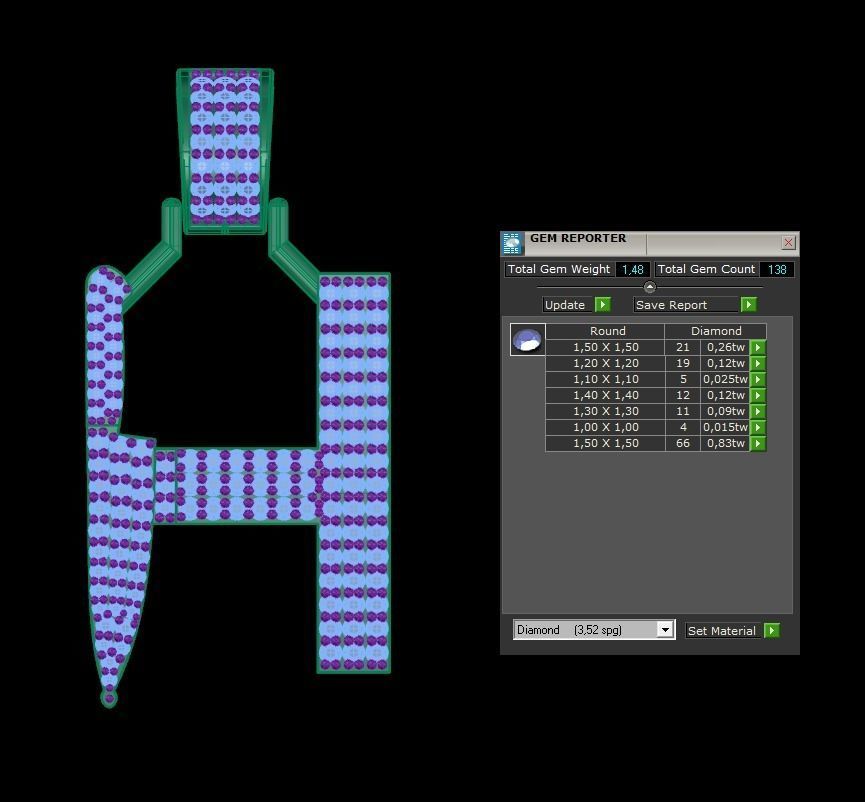Click the Update button
The height and width of the screenshot is (802, 865).
[568, 305]
